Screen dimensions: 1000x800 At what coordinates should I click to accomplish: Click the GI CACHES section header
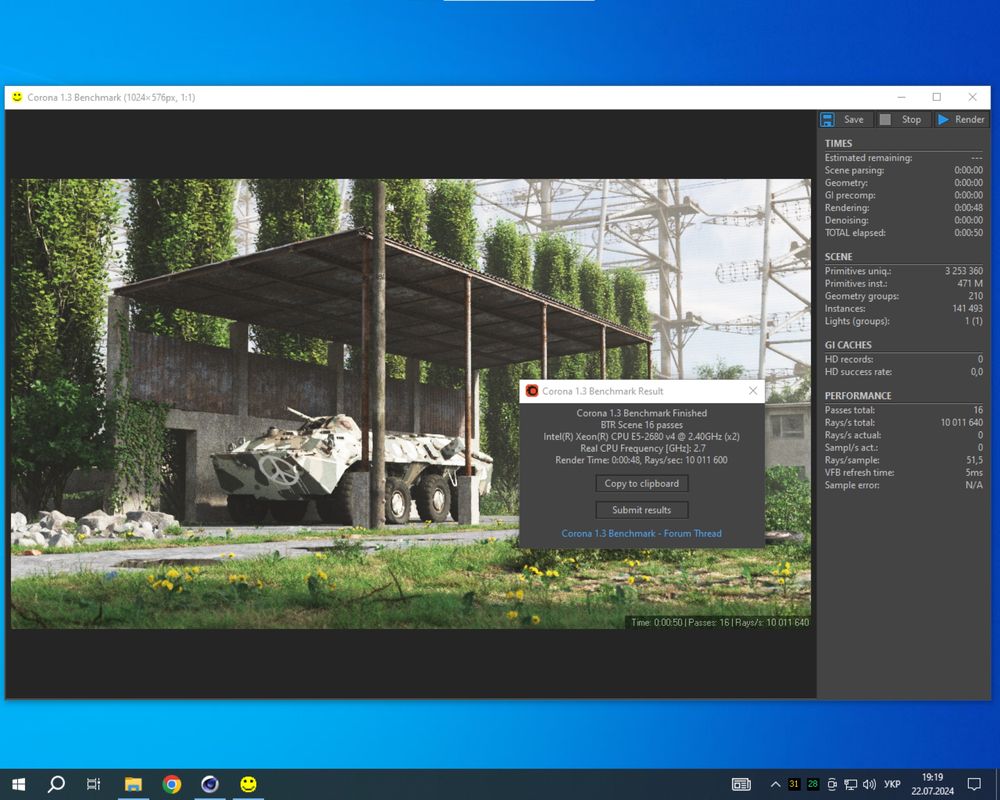tap(848, 344)
